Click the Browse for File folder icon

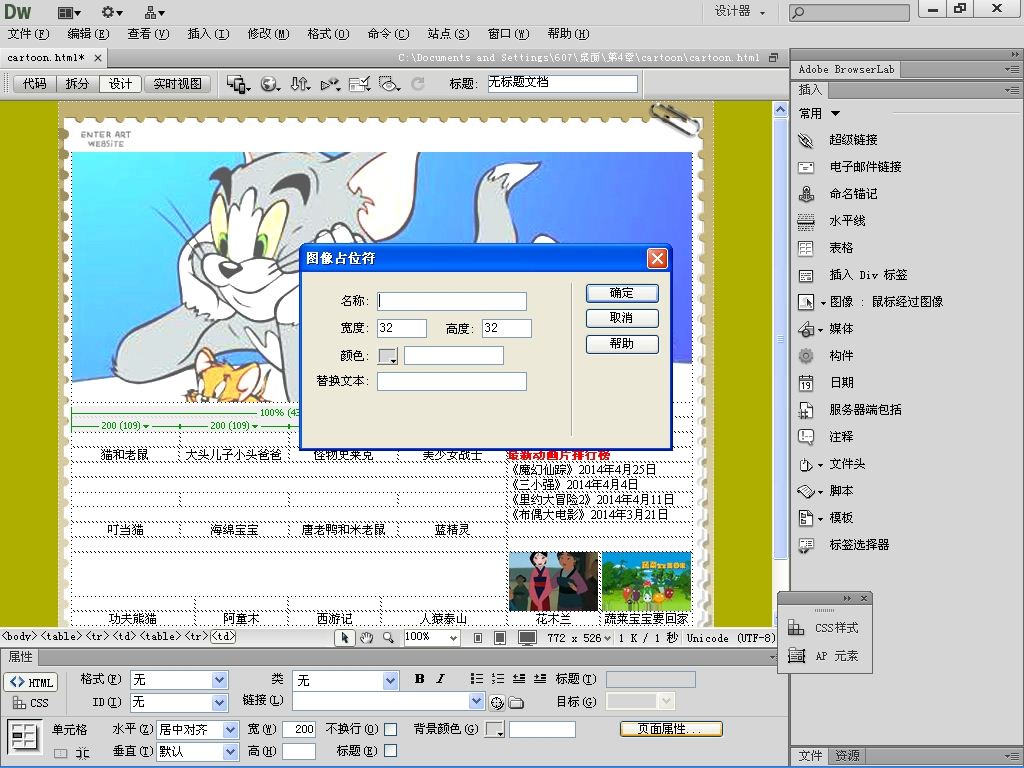point(517,702)
